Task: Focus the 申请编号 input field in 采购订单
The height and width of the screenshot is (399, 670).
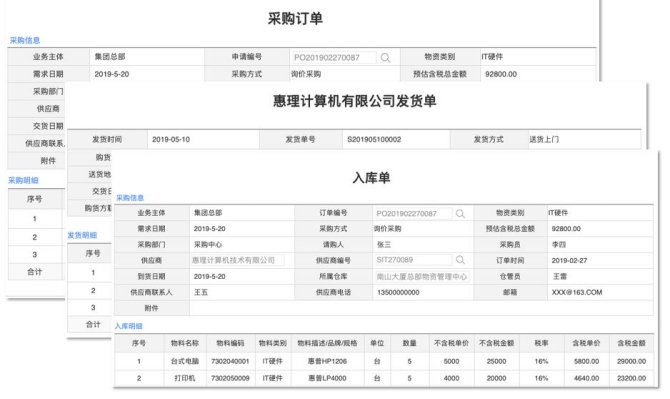Action: [x=334, y=58]
